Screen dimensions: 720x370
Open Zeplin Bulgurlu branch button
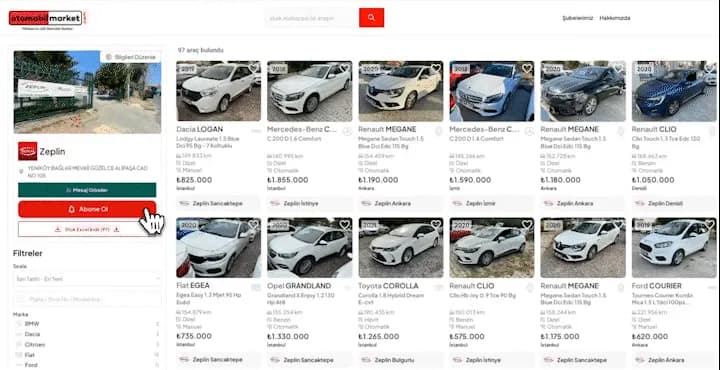point(400,359)
